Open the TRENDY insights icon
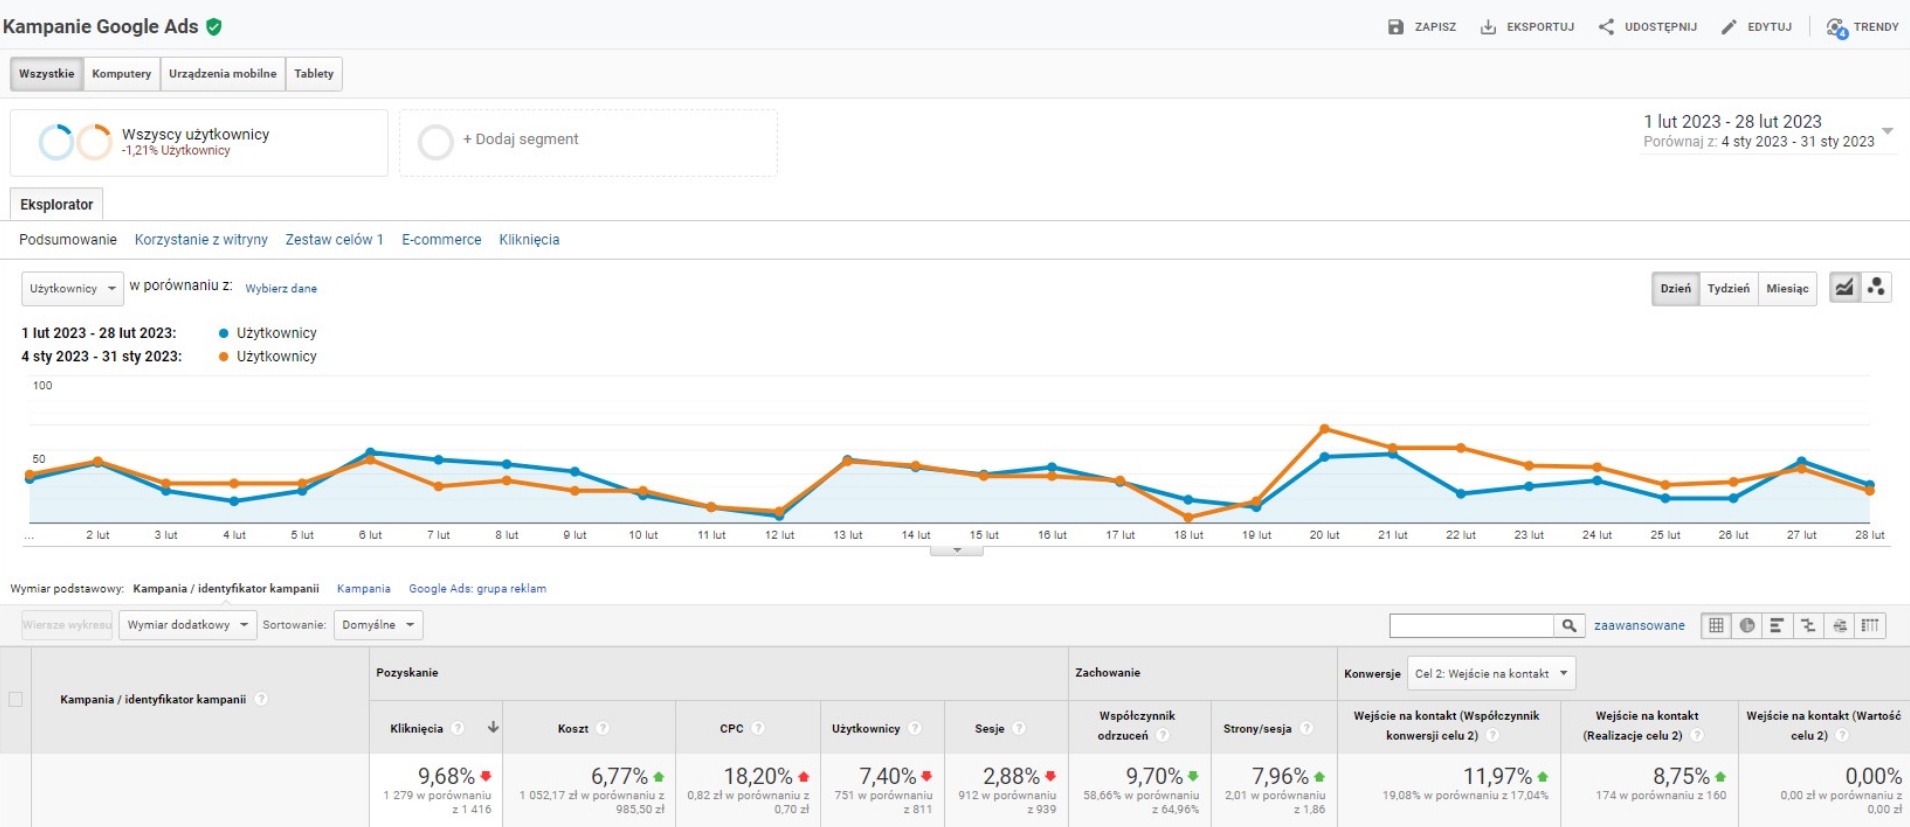 tap(1837, 28)
